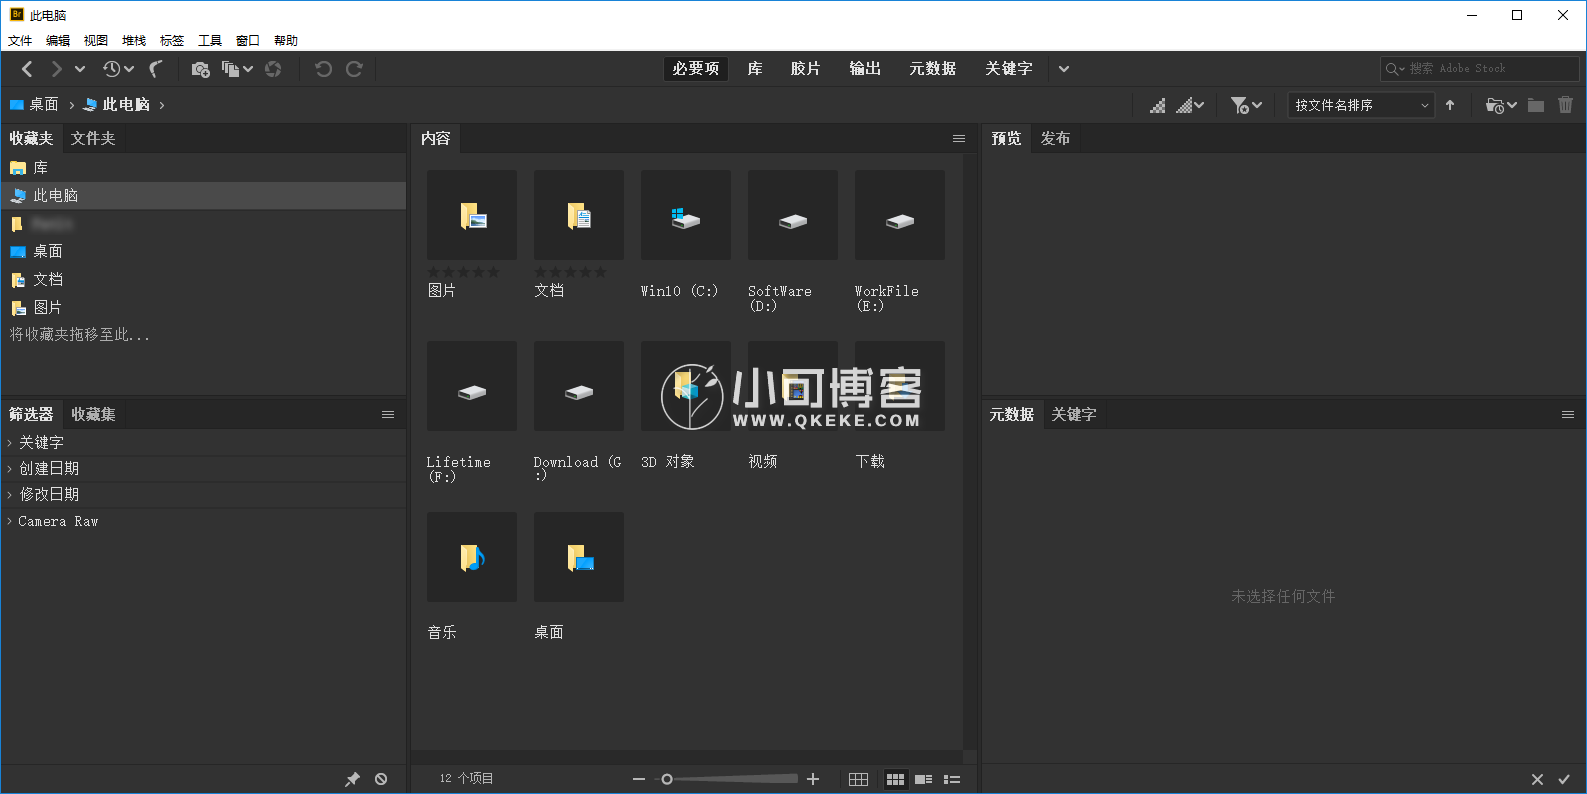Open the parent/favorites navigation chevron dropdown

(x=80, y=69)
